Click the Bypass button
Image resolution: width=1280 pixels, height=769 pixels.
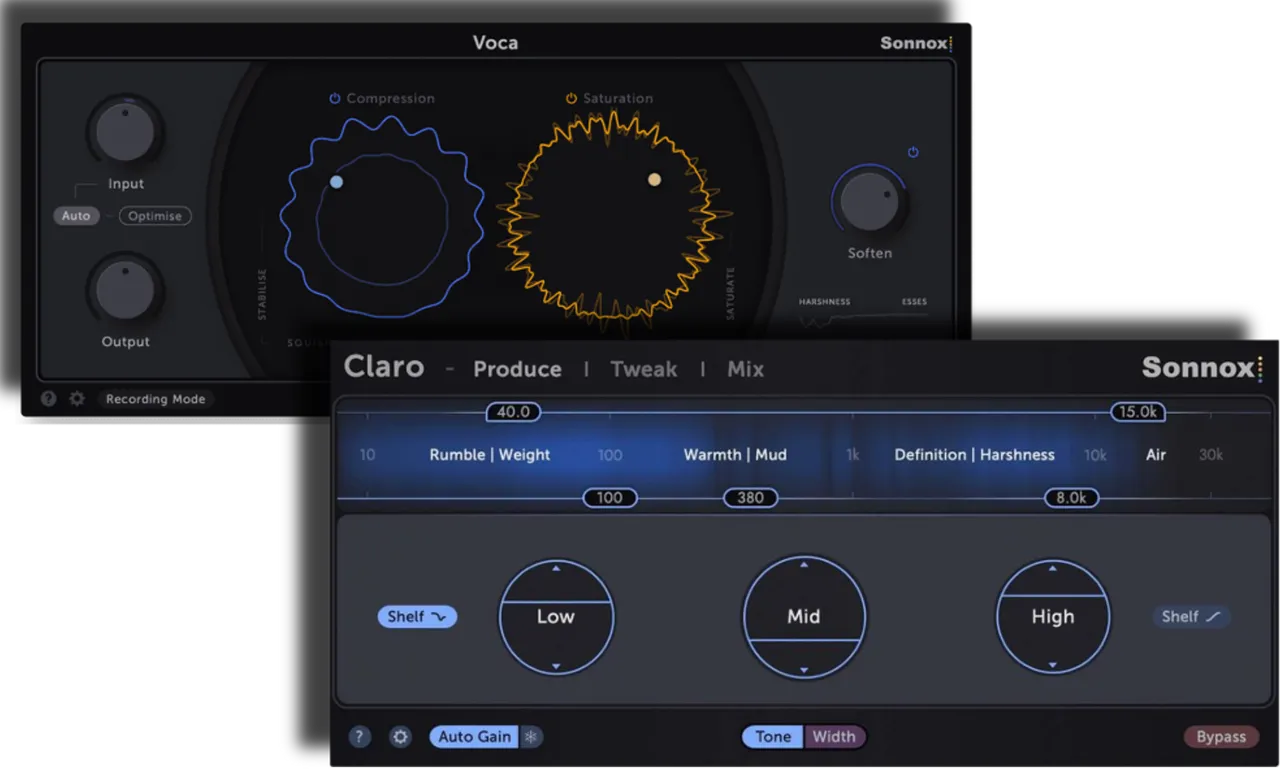point(1221,737)
